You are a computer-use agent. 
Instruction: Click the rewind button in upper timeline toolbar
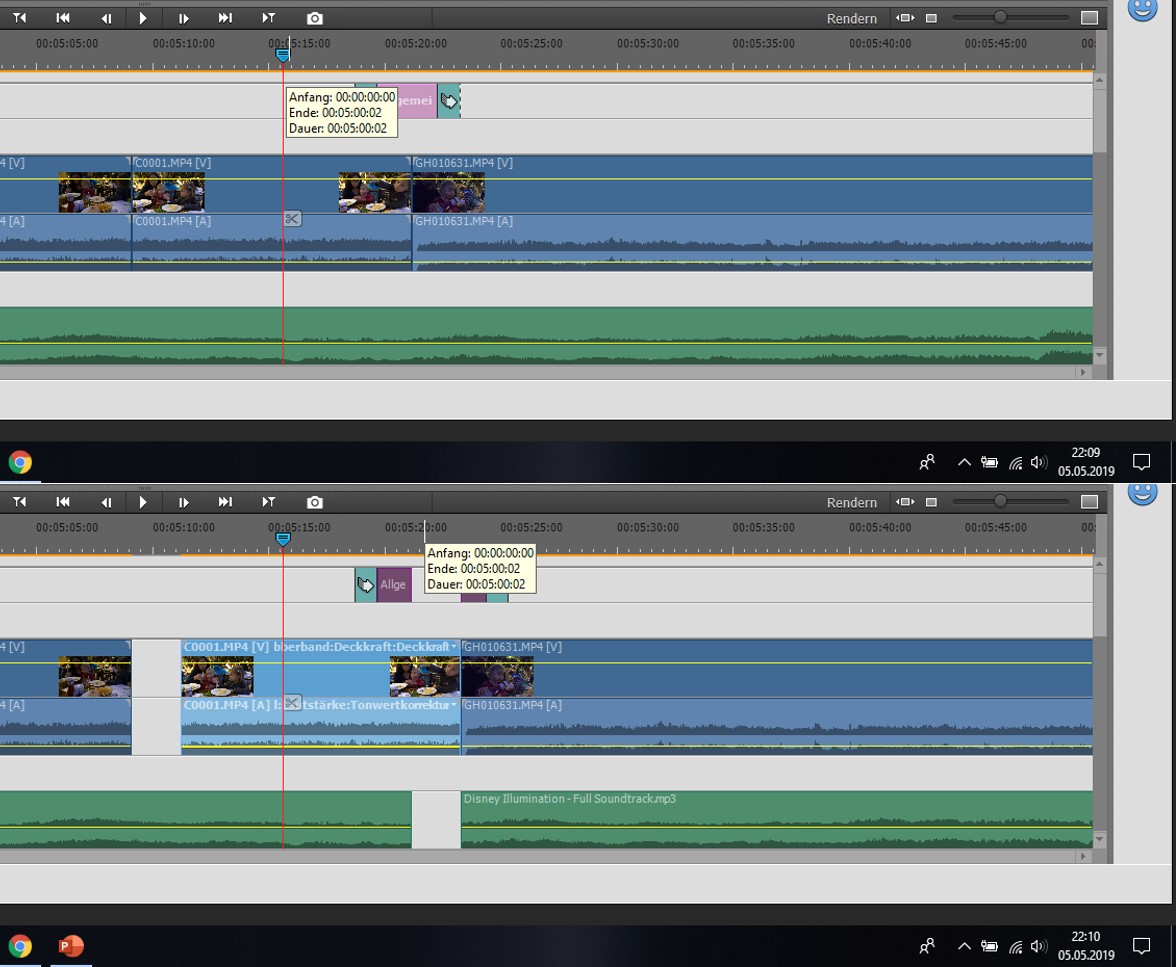click(63, 18)
